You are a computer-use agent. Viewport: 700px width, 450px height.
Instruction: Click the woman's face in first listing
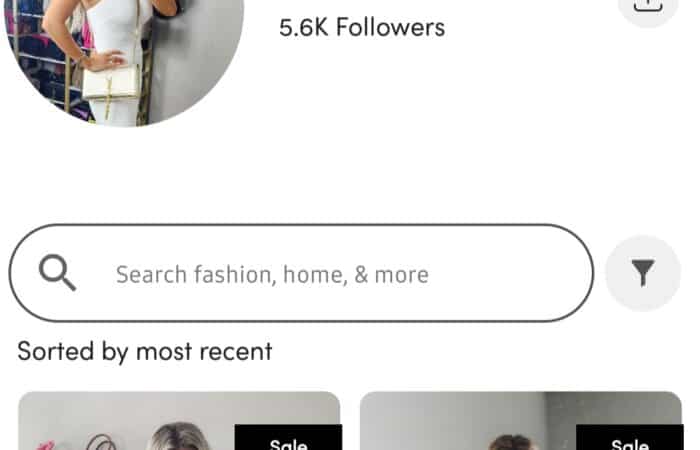click(179, 438)
